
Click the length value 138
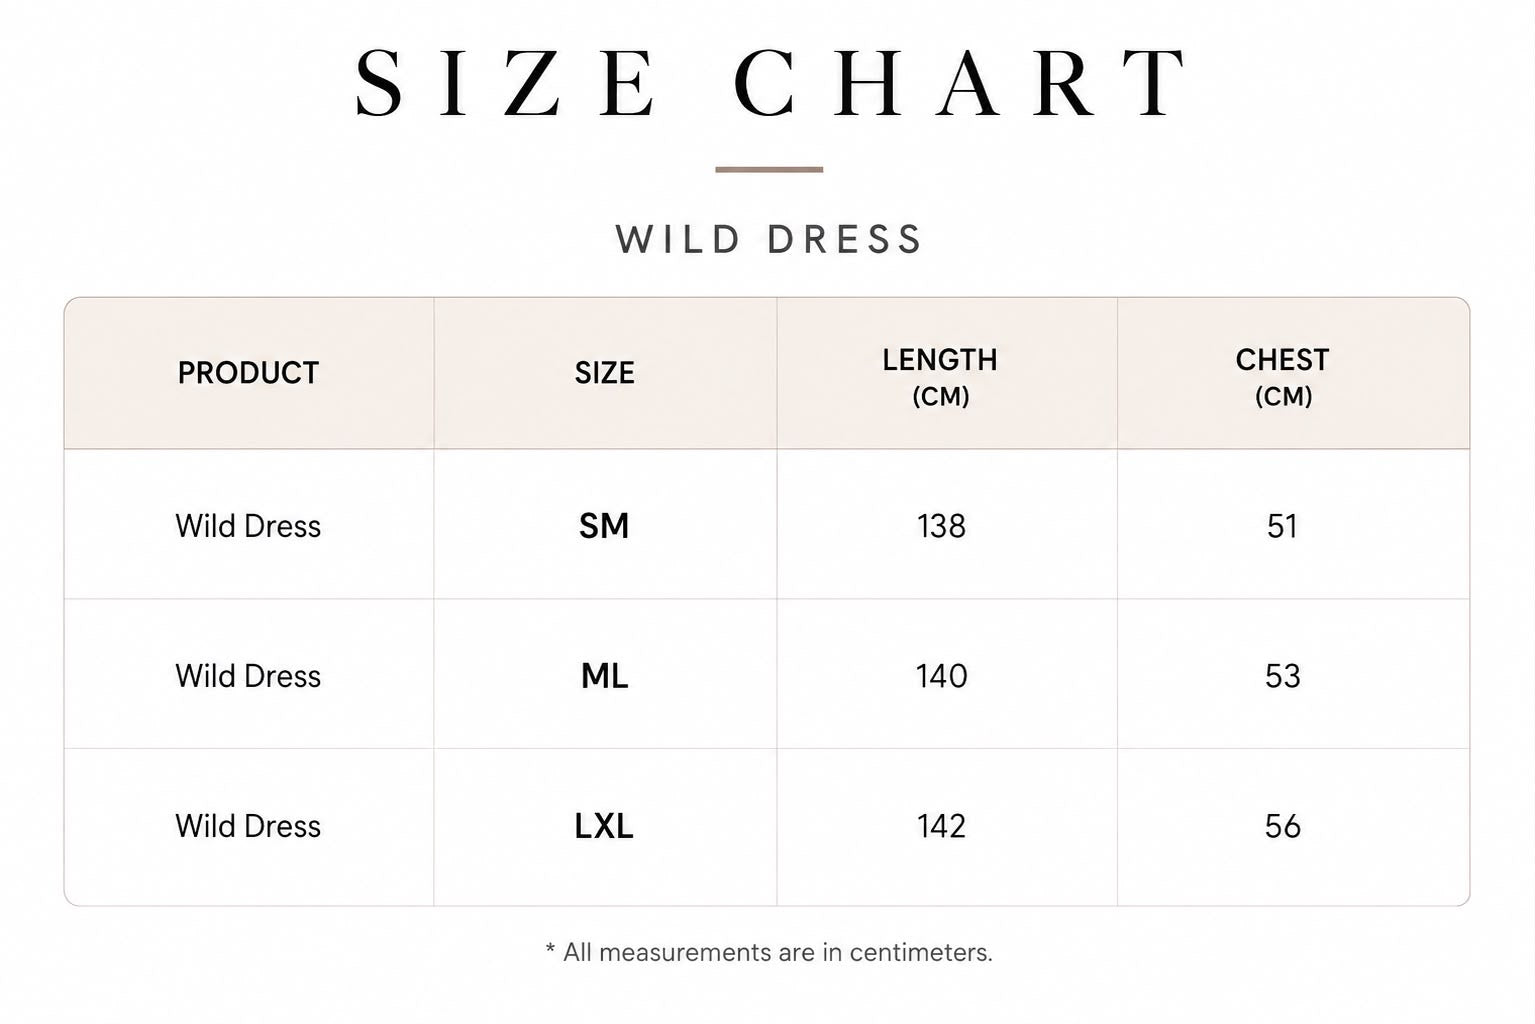[x=941, y=526]
